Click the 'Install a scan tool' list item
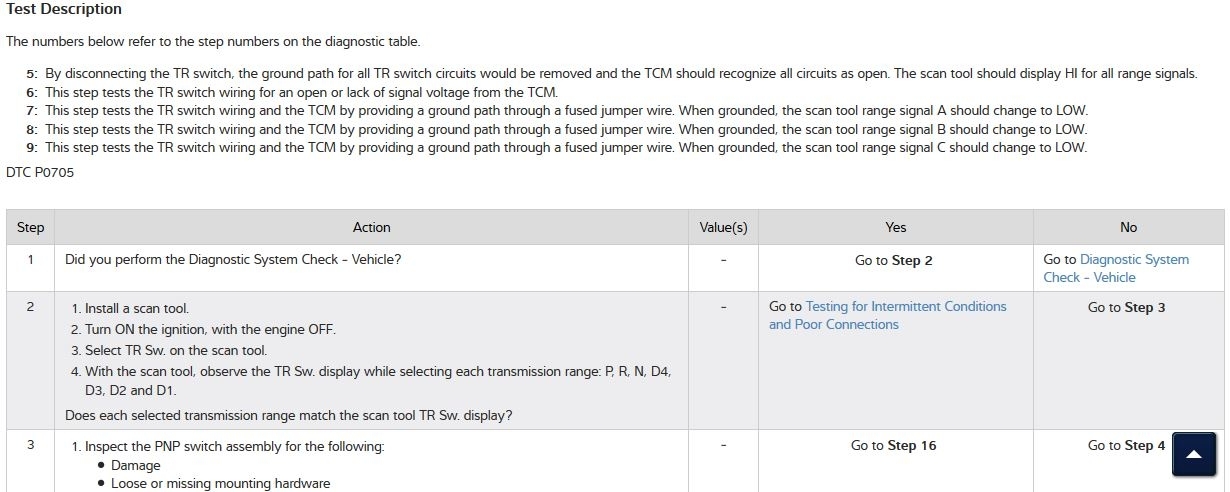1230x492 pixels. pos(136,309)
